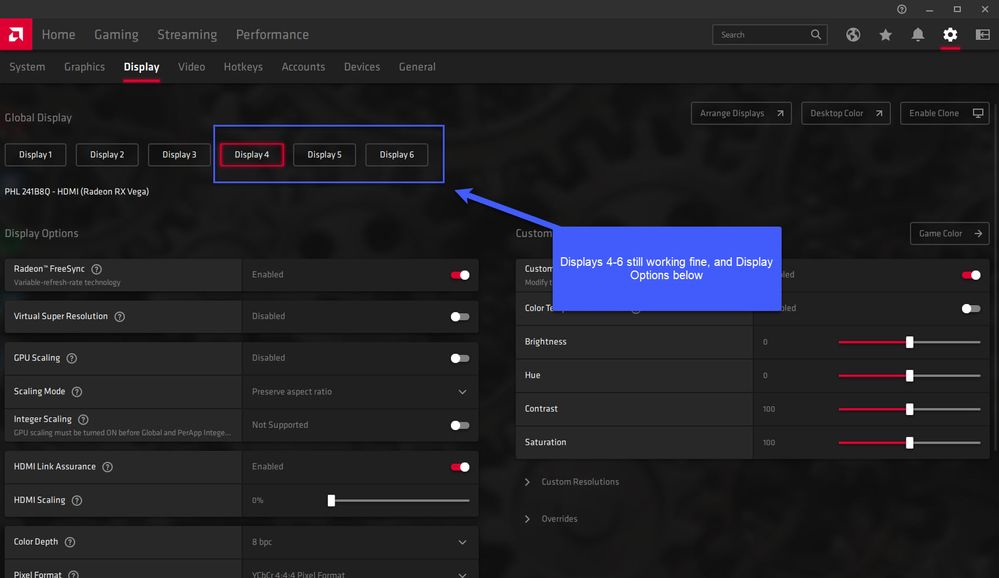
Task: Disable the Radeon FreeSync toggle
Action: 460,275
